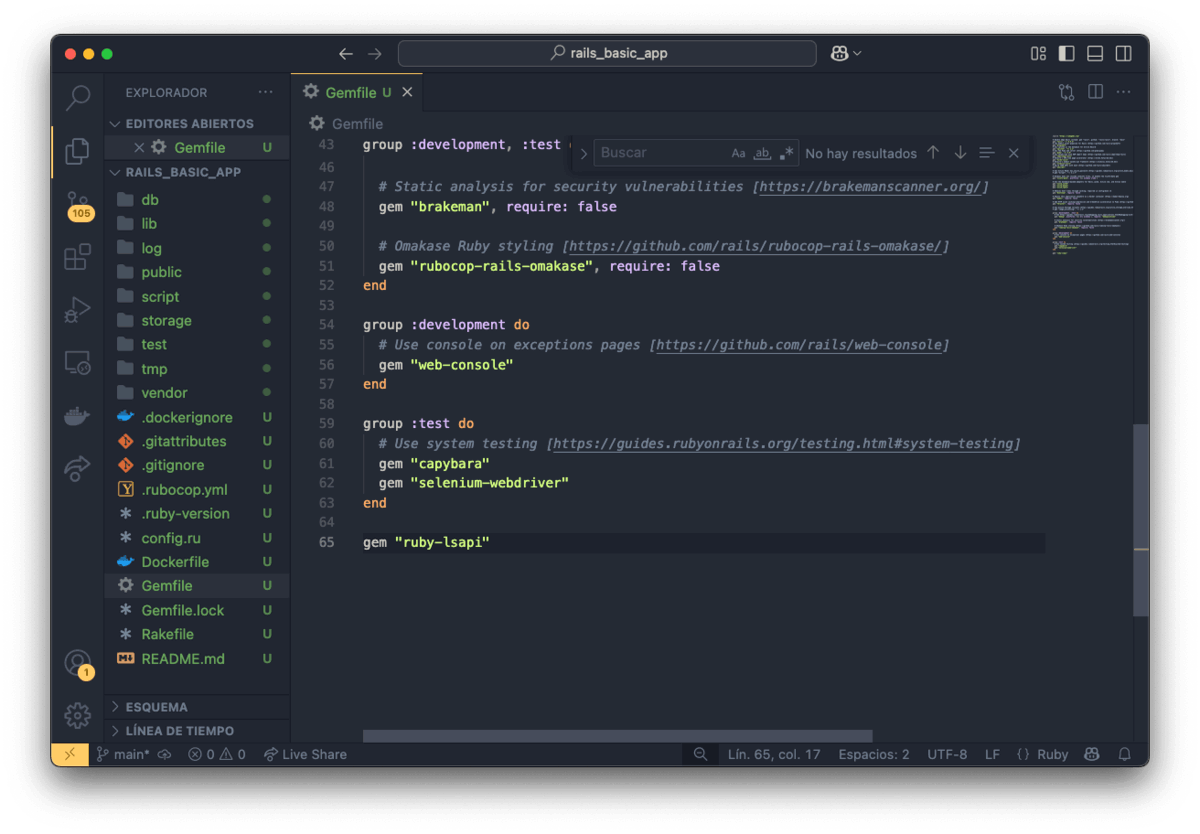Open Remote Explorer icon
Image resolution: width=1200 pixels, height=834 pixels.
coord(78,363)
